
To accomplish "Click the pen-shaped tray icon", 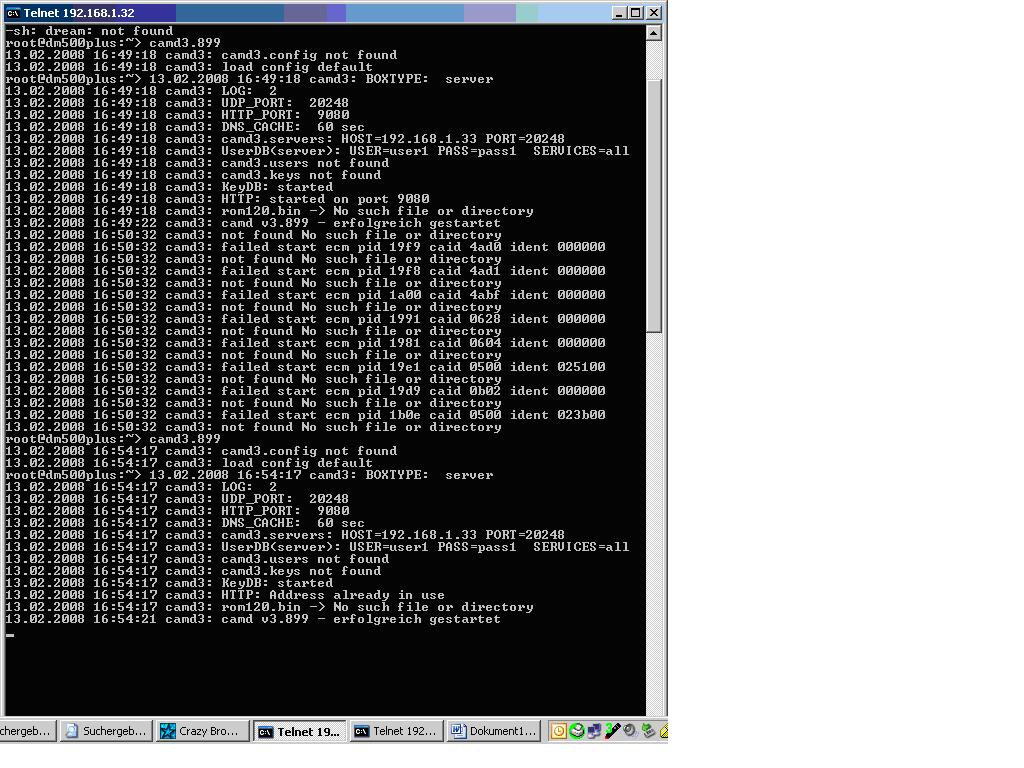I will [x=613, y=731].
